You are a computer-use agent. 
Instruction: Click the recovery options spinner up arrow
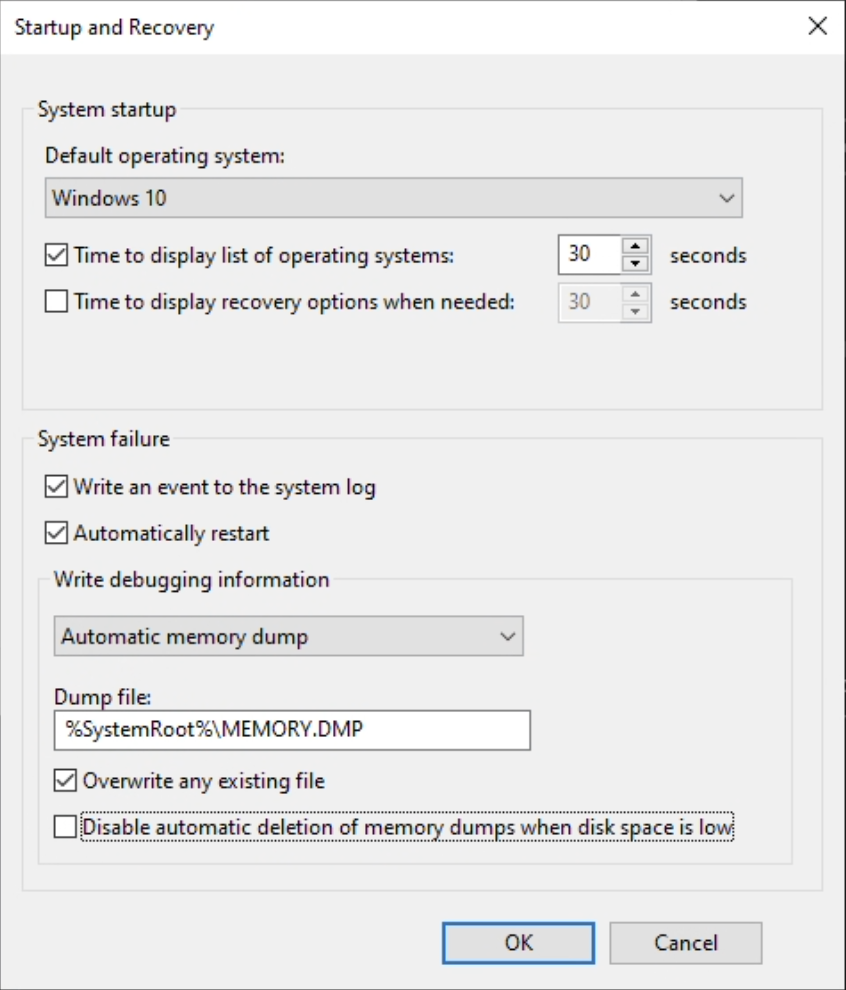click(x=637, y=295)
